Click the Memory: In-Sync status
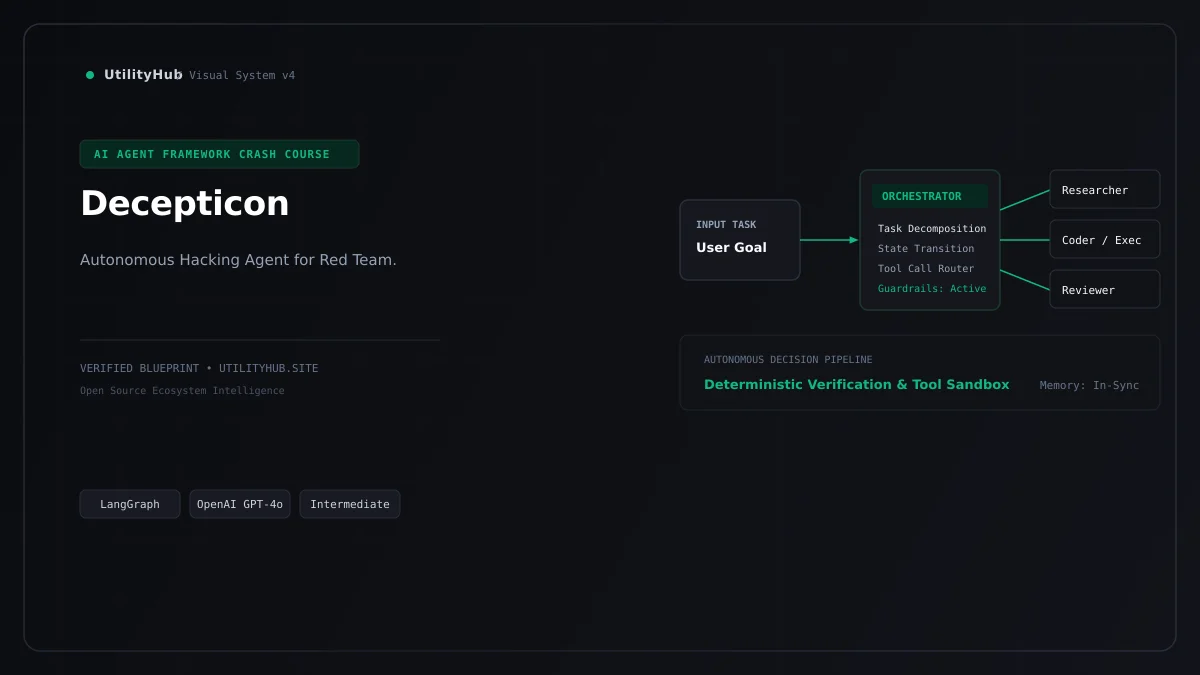This screenshot has width=1200, height=675. click(1089, 386)
